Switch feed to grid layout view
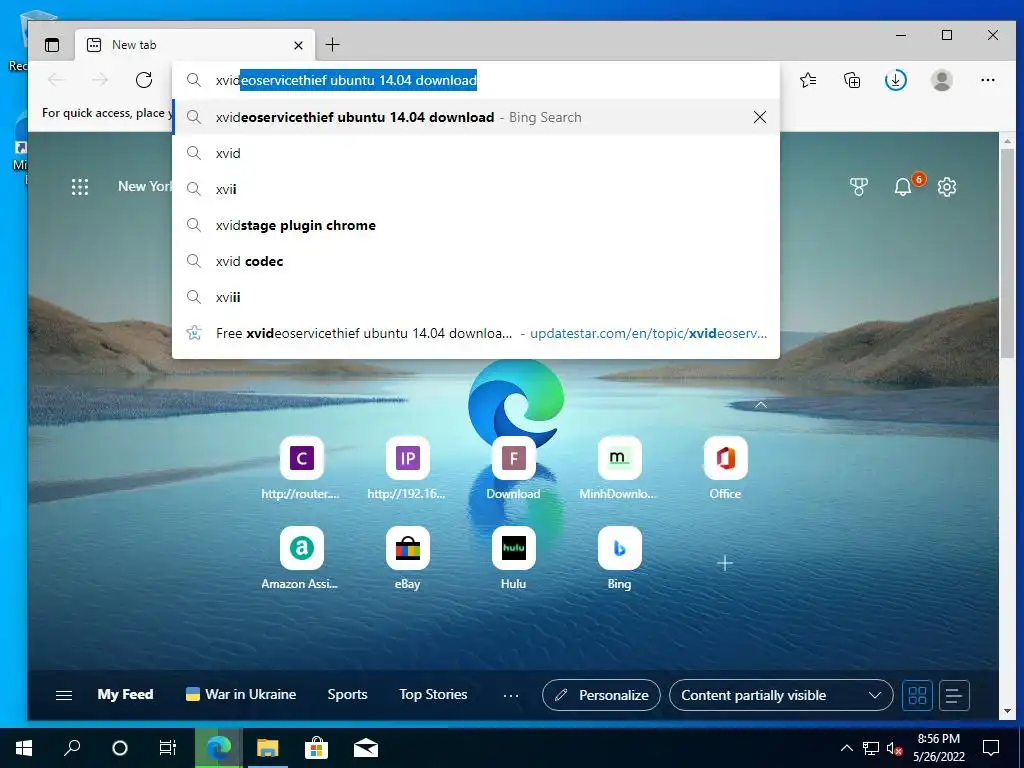Screen dimensions: 1024x768 click(917, 695)
